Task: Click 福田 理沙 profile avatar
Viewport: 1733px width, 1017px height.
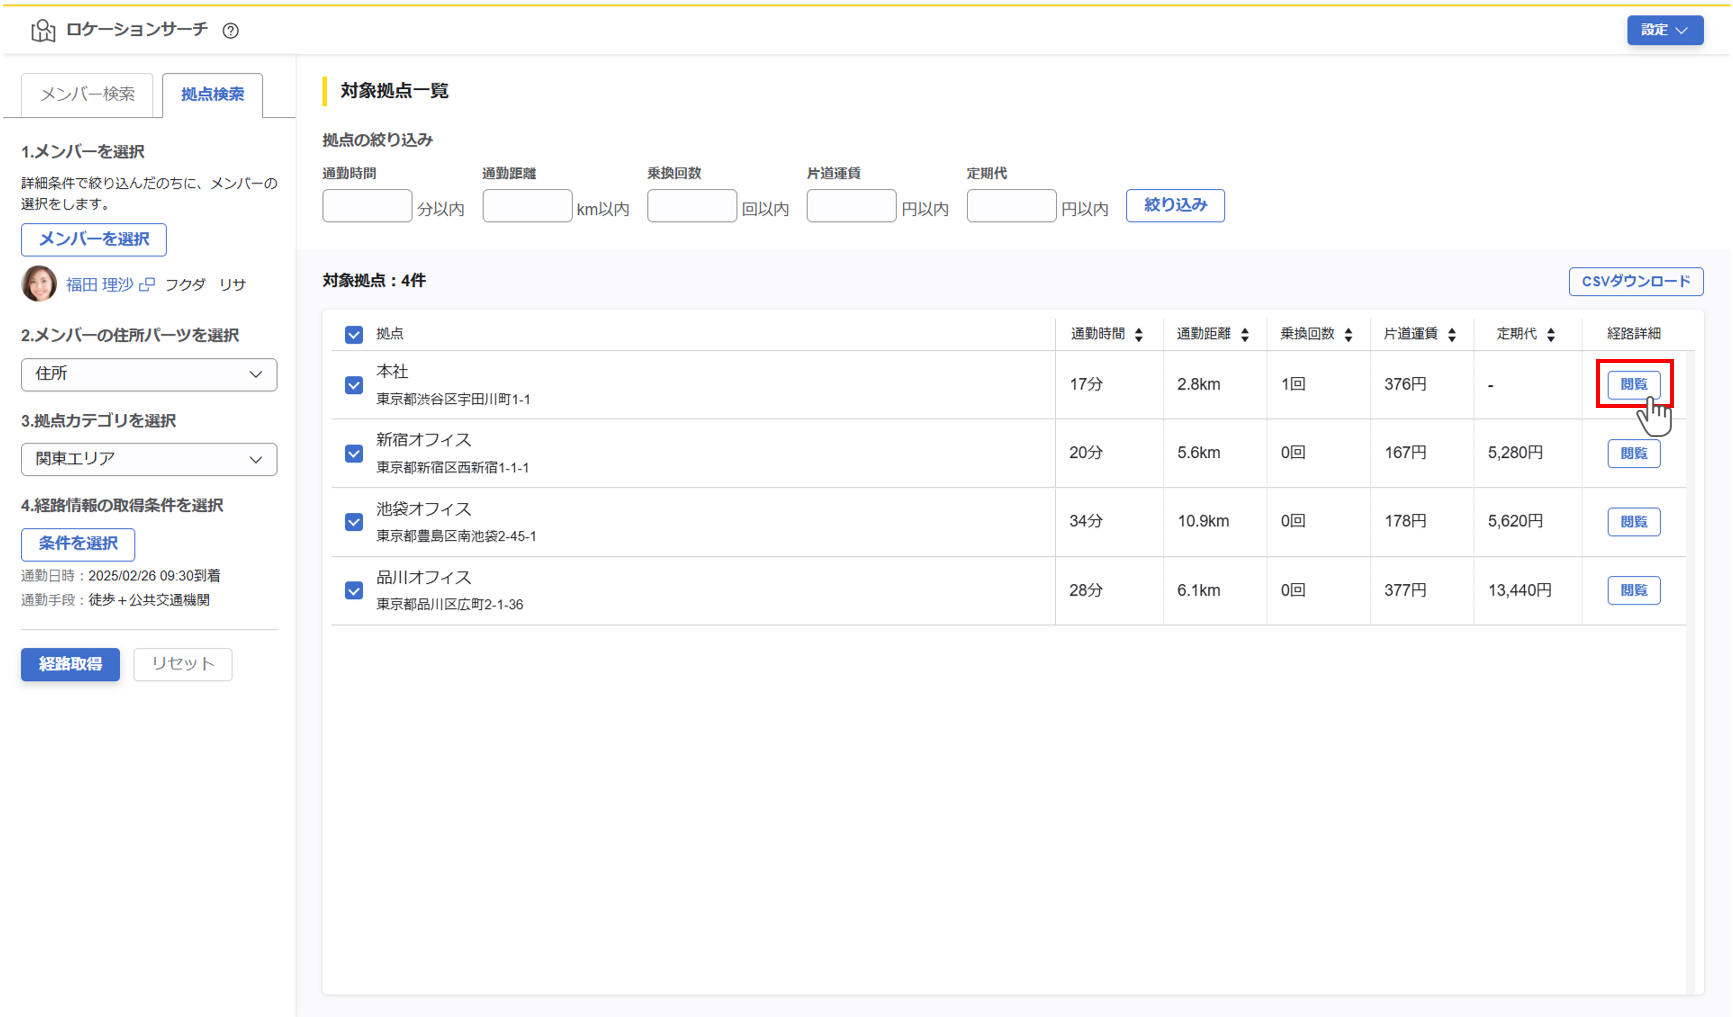Action: pyautogui.click(x=39, y=284)
